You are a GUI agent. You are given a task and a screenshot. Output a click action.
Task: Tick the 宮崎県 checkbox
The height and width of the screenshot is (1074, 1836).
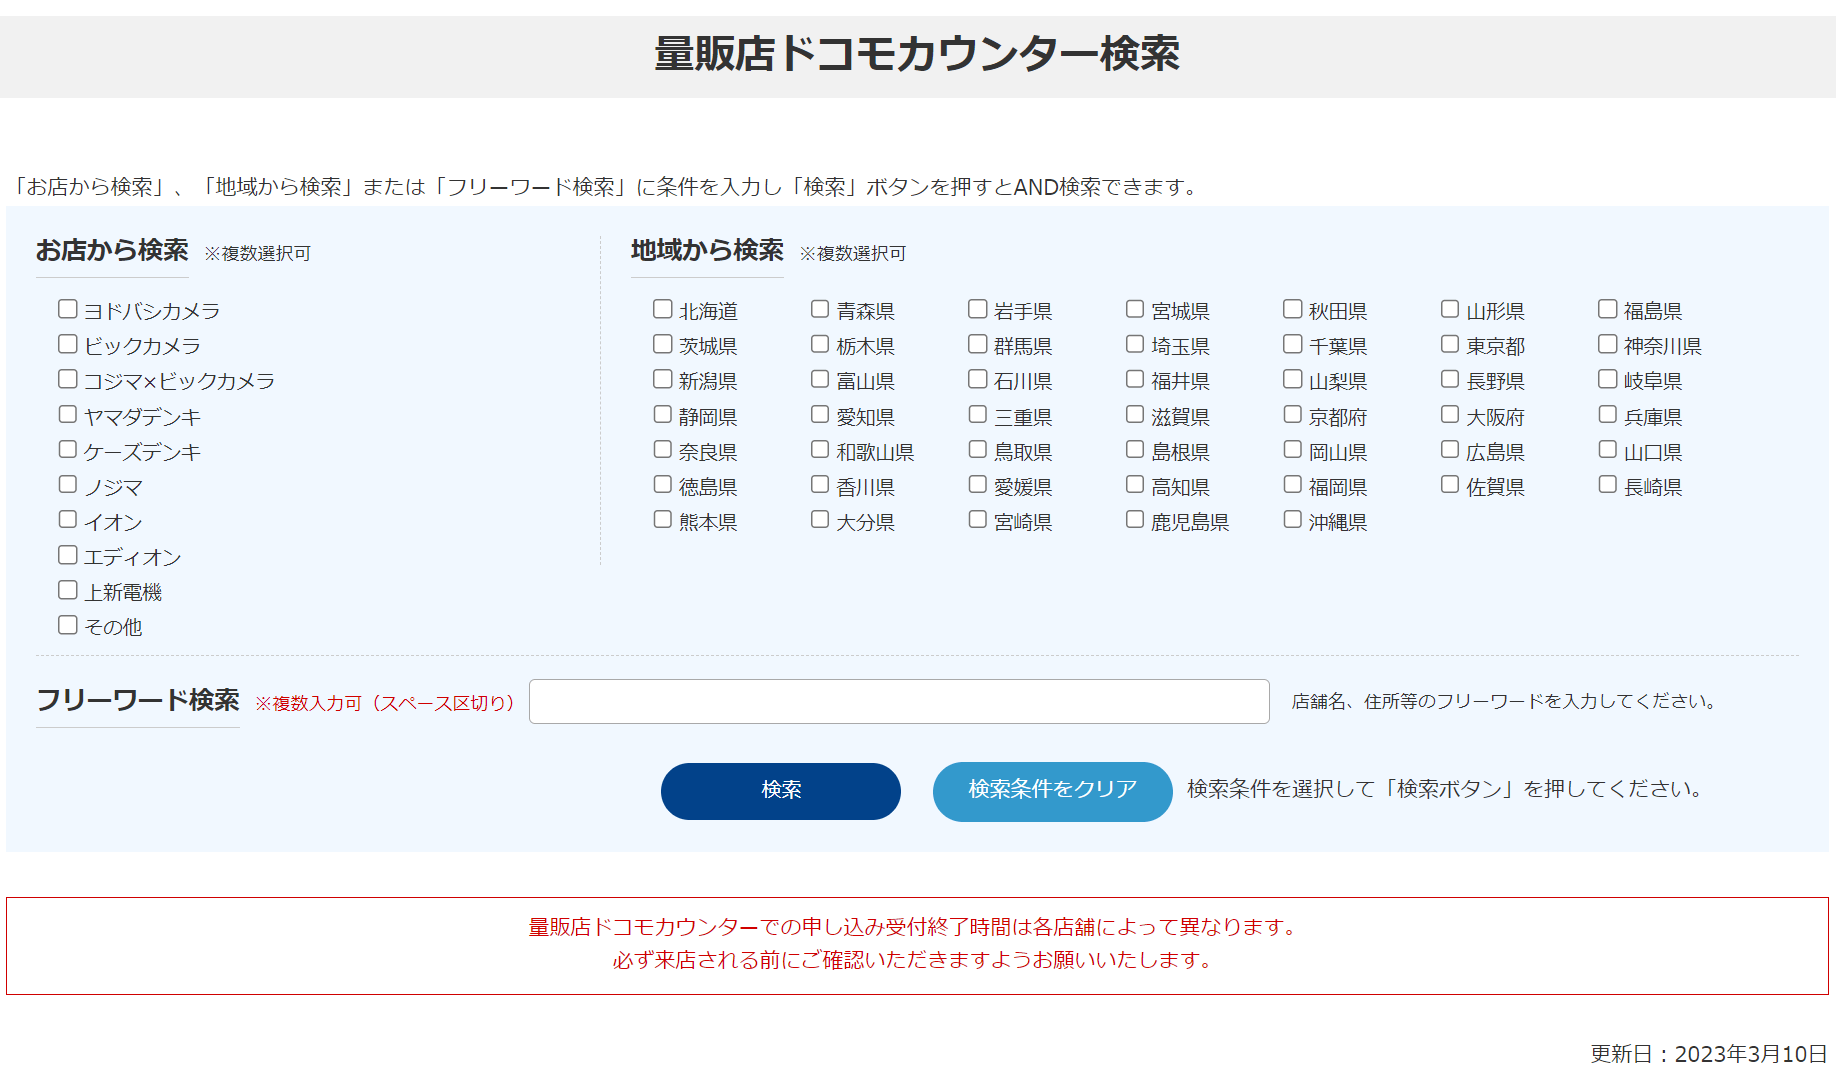(978, 519)
